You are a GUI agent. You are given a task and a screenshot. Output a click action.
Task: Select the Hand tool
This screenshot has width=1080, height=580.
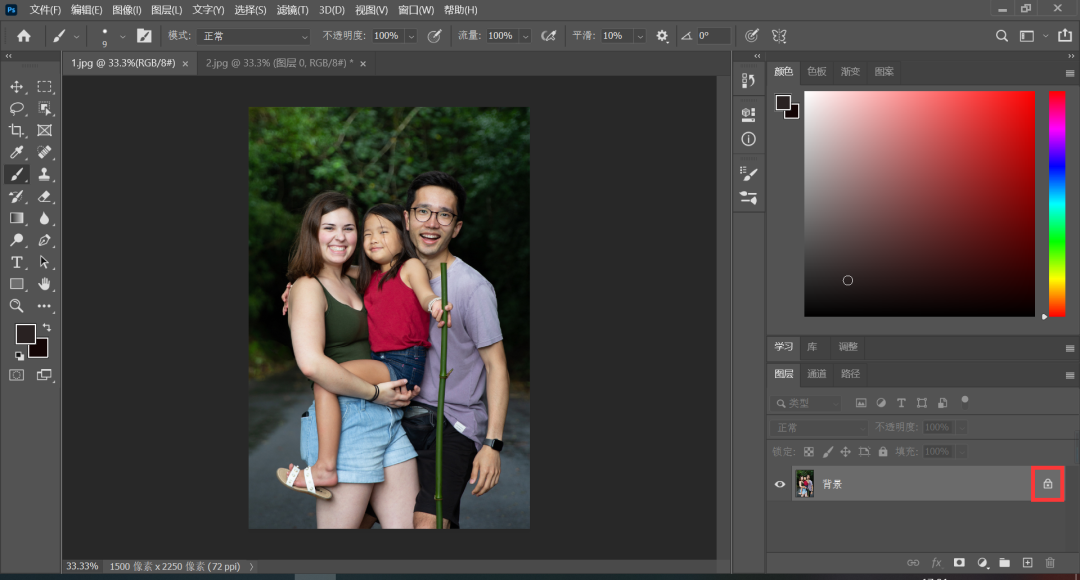tap(44, 284)
